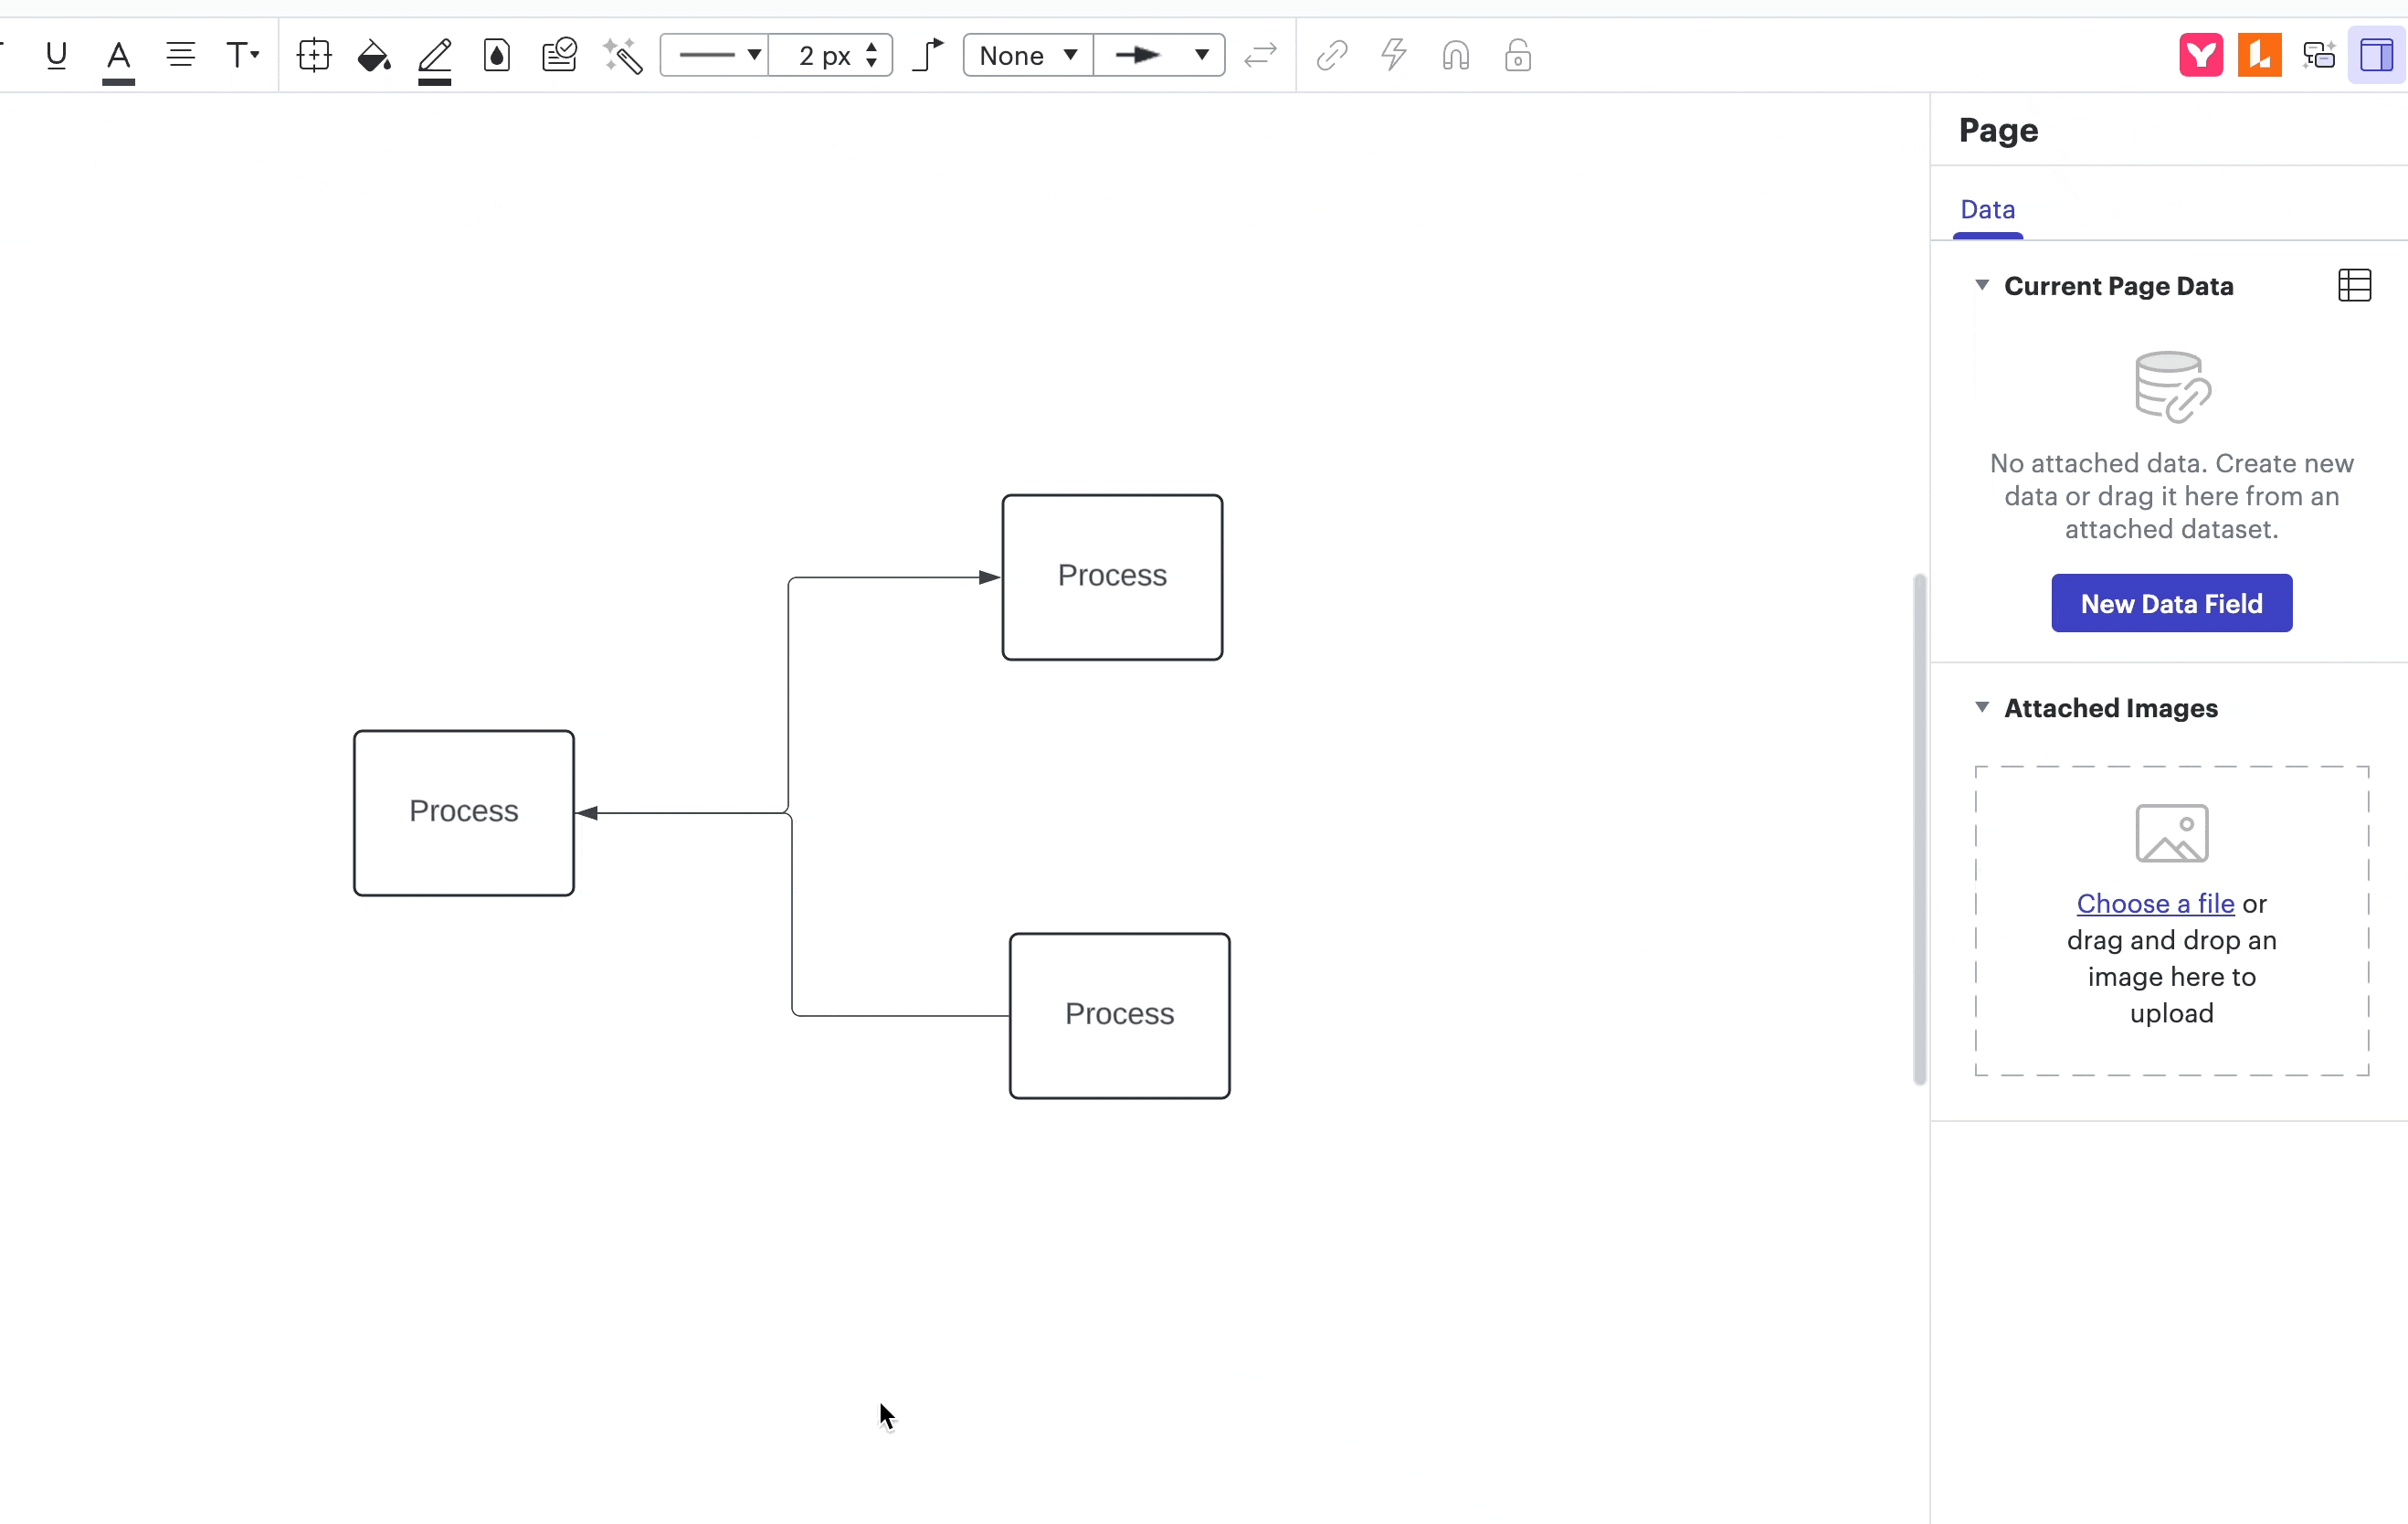Open the font color tool
The height and width of the screenshot is (1524, 2408).
click(x=118, y=56)
